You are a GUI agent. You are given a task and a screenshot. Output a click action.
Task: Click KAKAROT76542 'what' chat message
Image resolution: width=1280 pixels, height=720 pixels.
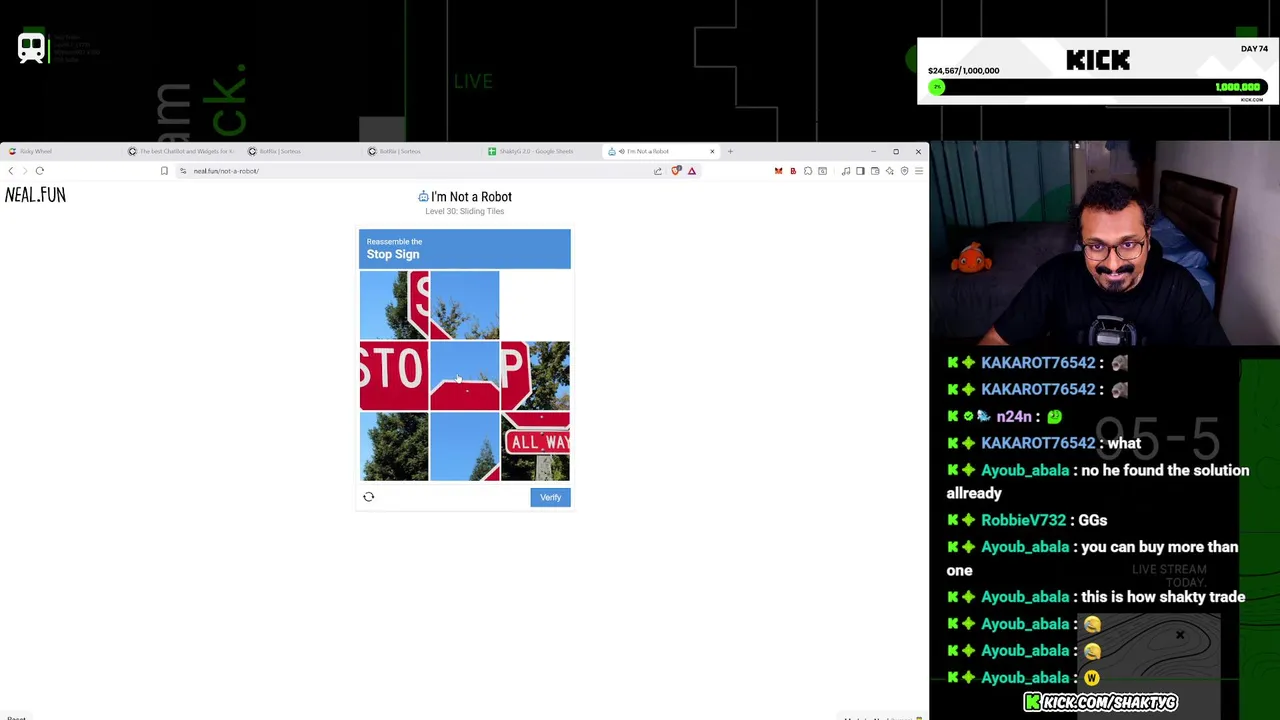(1123, 443)
